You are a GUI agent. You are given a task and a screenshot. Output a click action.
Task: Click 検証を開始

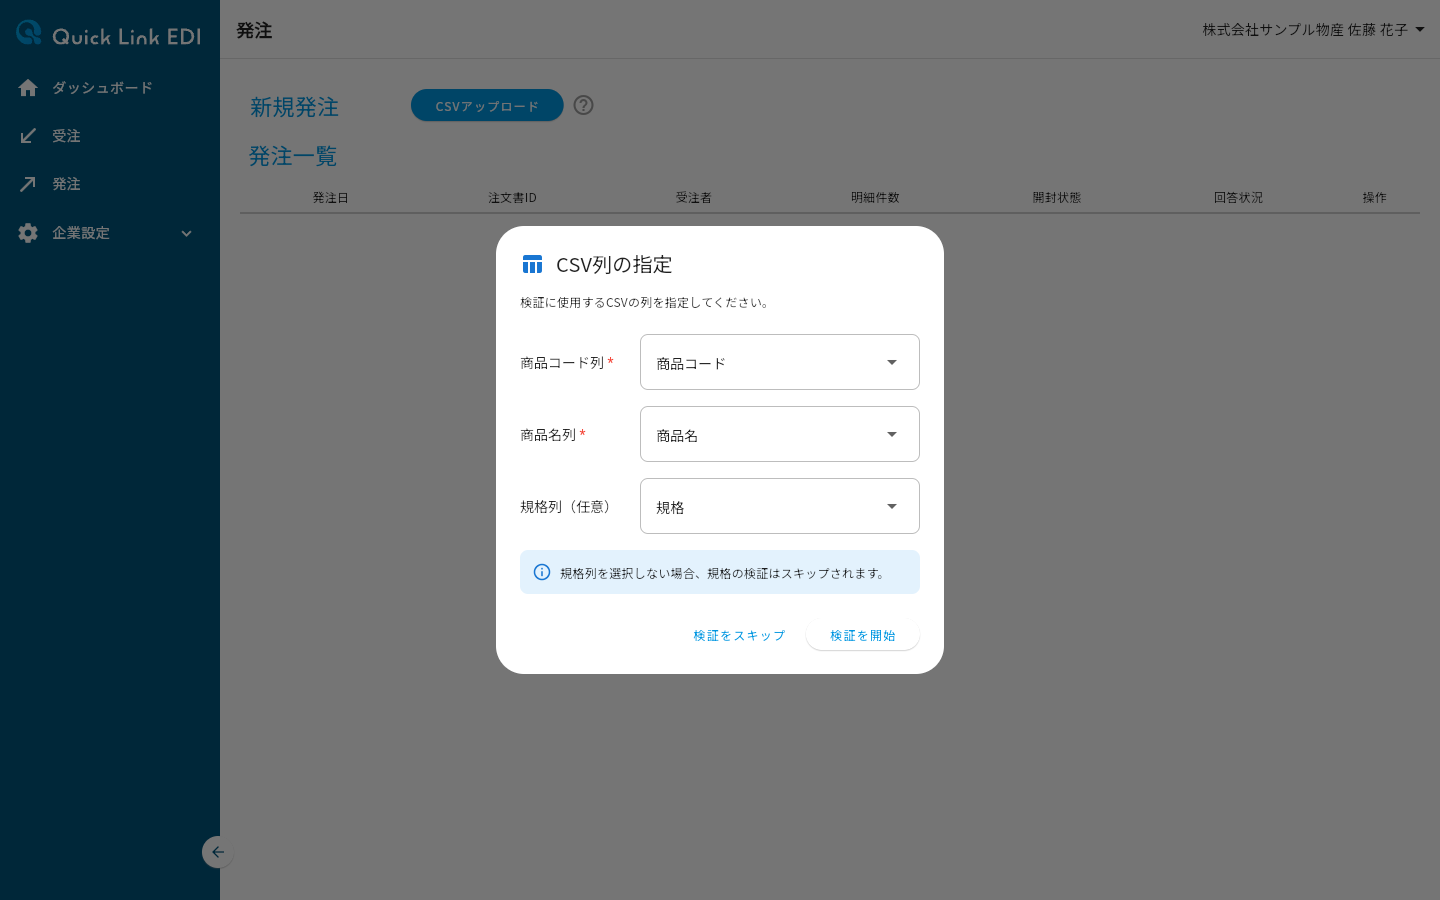(x=862, y=635)
